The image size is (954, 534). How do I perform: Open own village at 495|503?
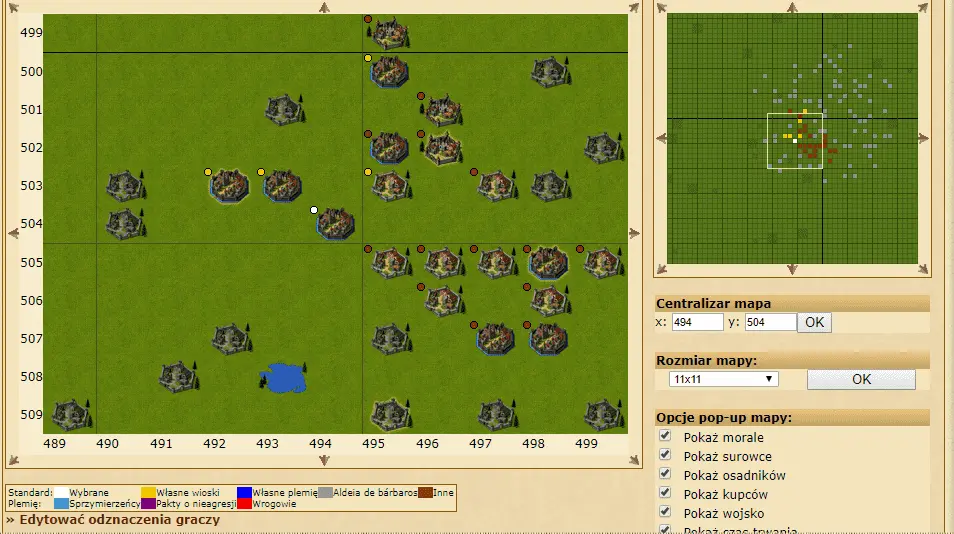coord(390,186)
